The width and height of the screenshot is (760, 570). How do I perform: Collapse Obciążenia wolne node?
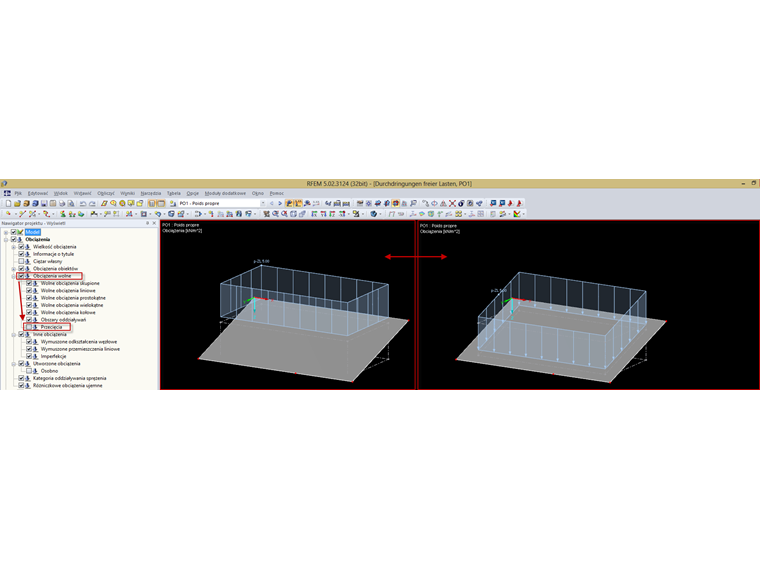pyautogui.click(x=14, y=276)
